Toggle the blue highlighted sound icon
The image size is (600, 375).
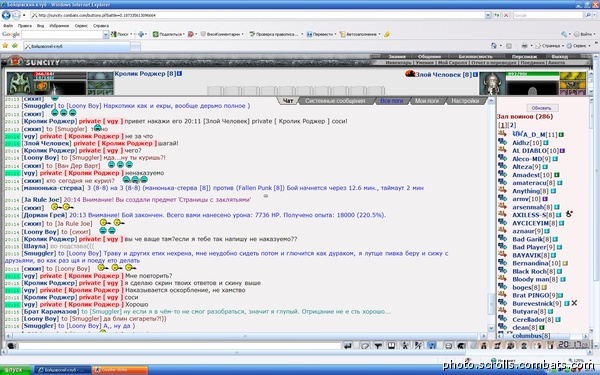[432, 346]
